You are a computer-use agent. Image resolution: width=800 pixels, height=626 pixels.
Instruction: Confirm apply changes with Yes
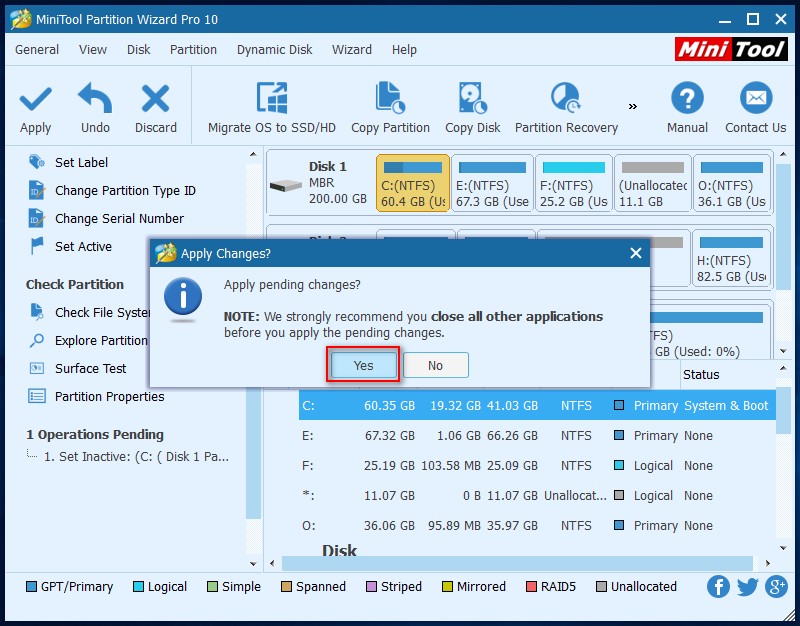coord(362,365)
